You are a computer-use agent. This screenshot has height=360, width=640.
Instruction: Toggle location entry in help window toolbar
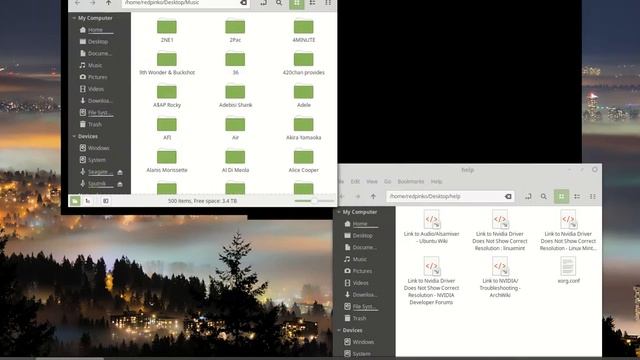click(528, 196)
